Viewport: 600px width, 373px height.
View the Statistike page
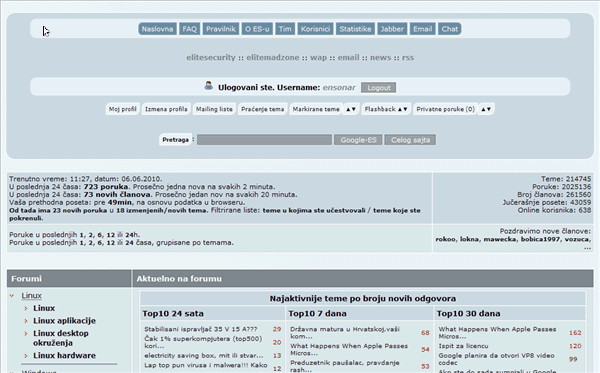tap(355, 29)
